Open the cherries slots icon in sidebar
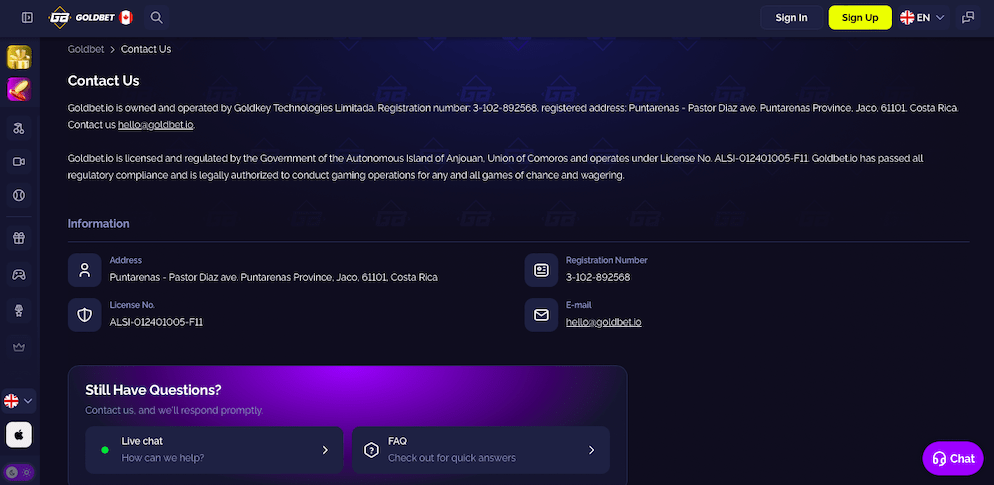 click(x=18, y=129)
